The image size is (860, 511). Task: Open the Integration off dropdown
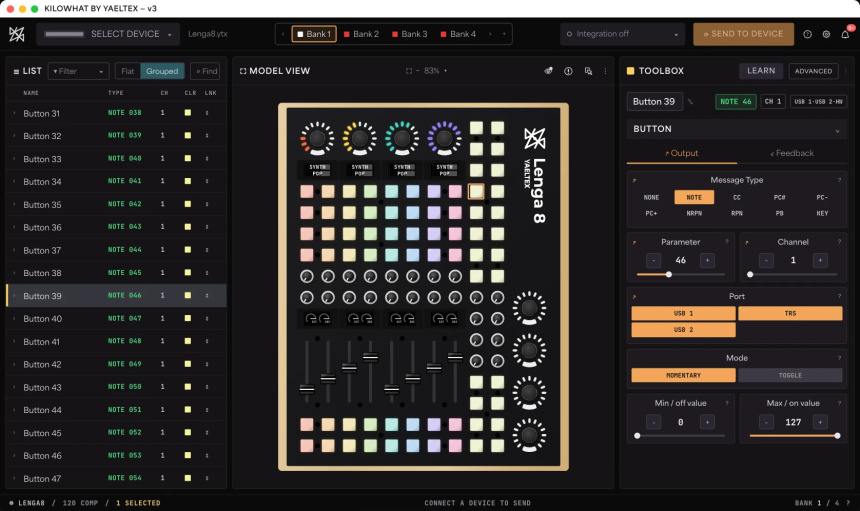click(623, 34)
